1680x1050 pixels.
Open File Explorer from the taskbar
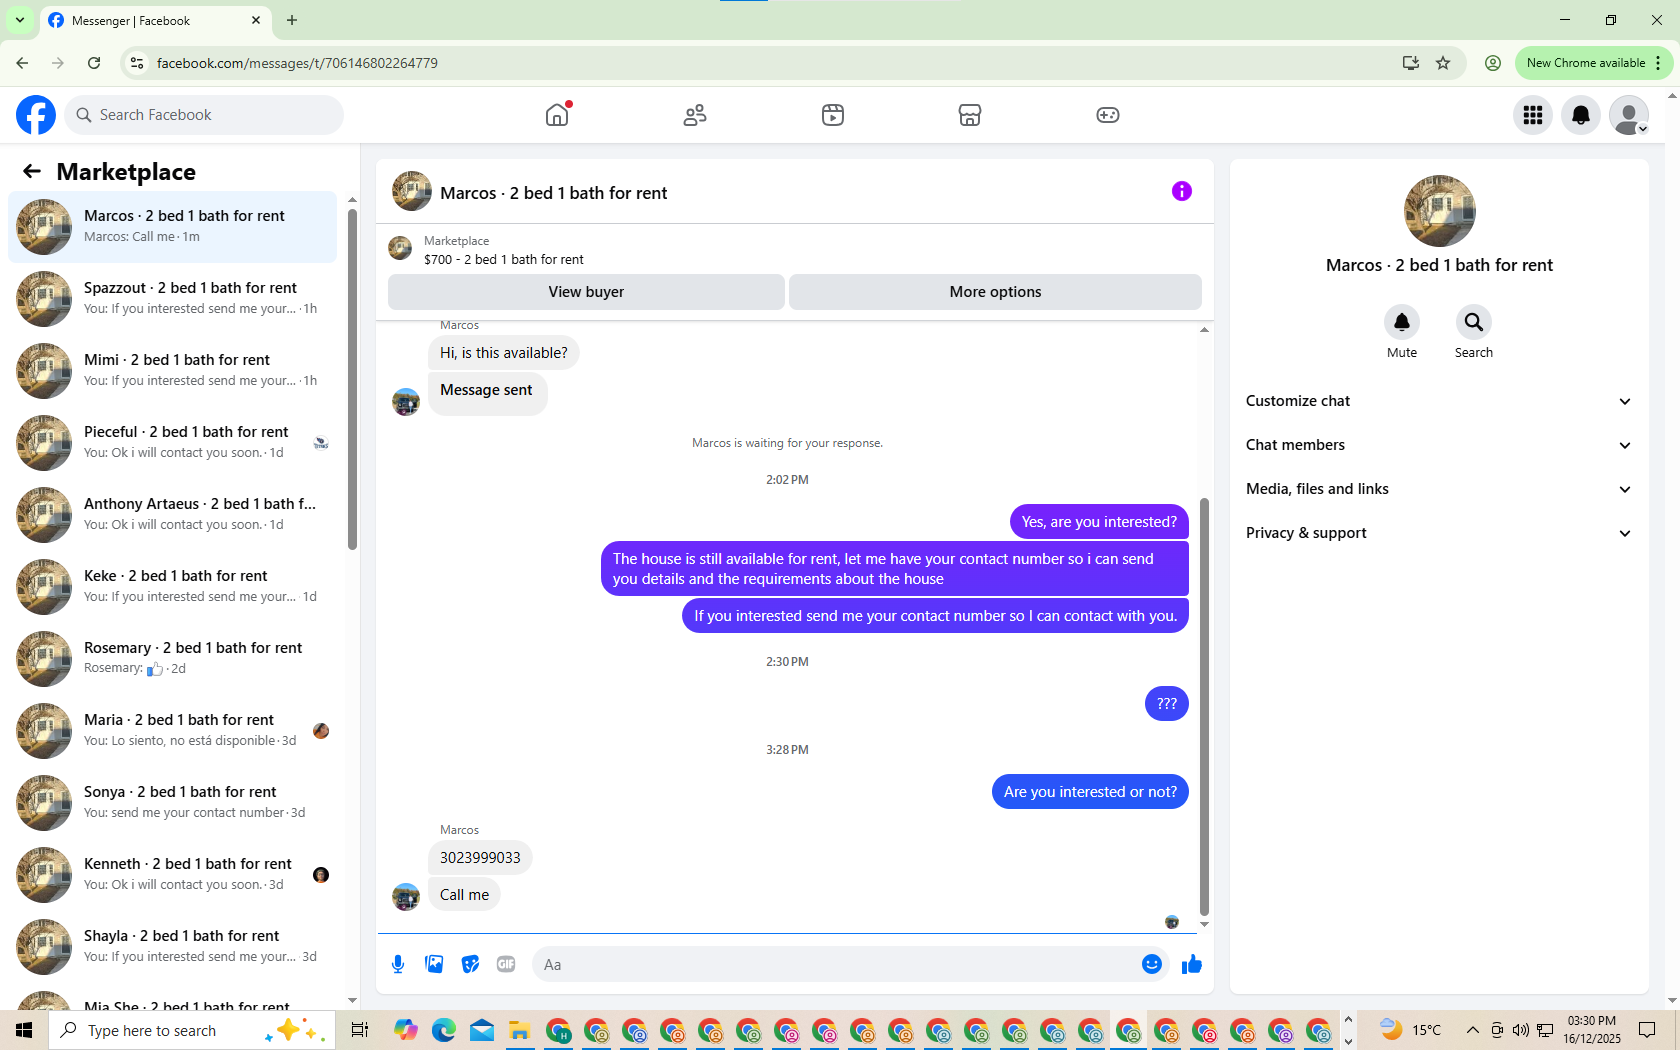coord(520,1030)
